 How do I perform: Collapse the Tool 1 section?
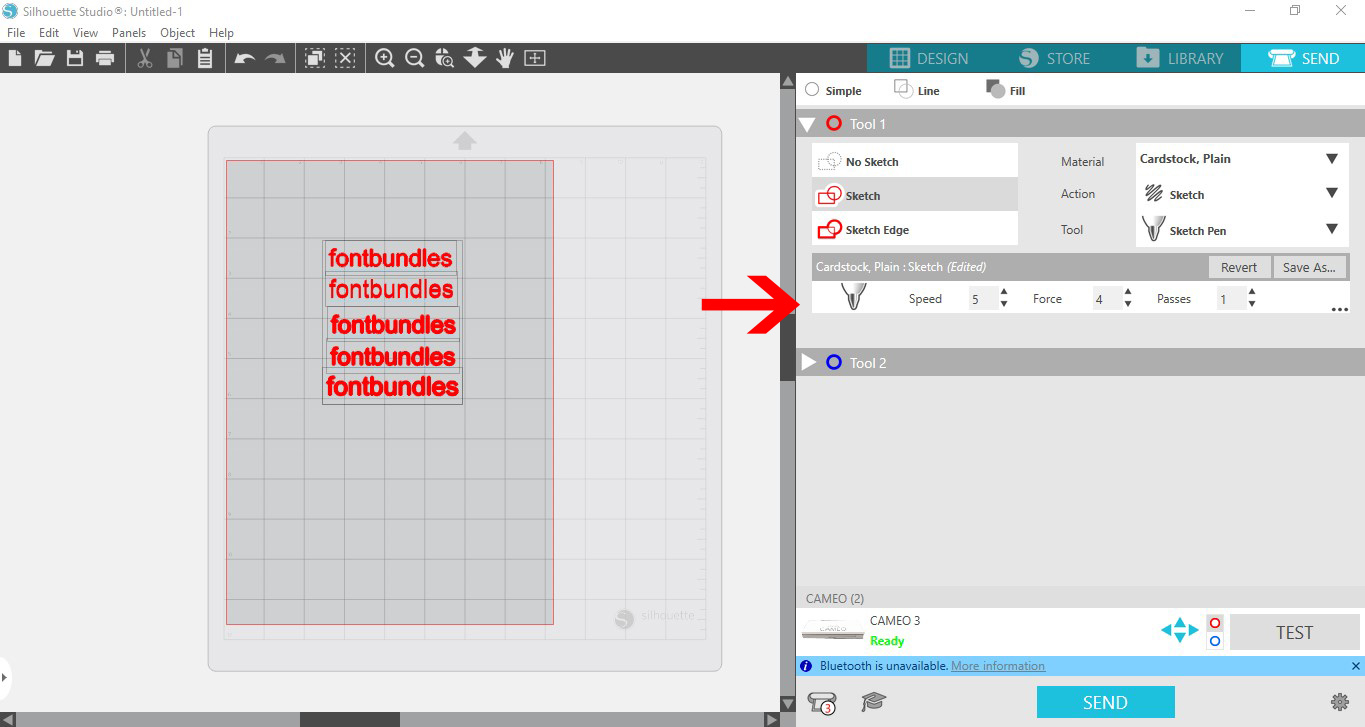point(808,124)
